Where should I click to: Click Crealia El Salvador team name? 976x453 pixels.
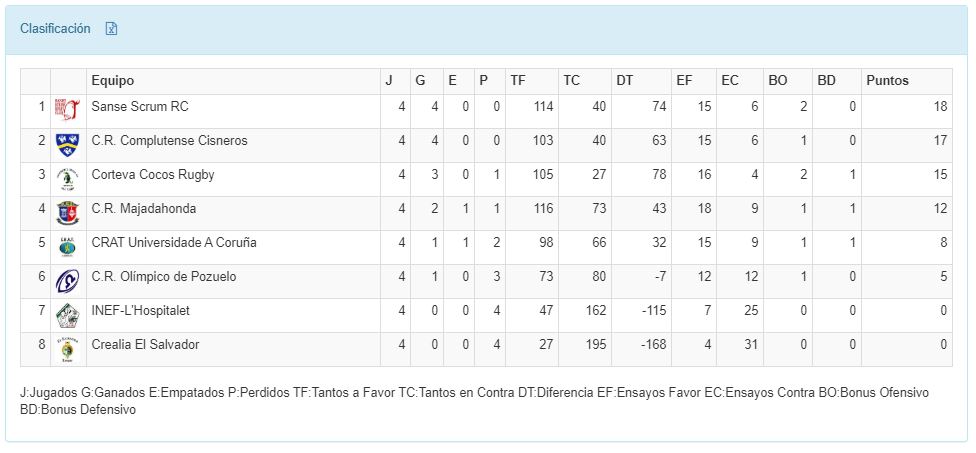pyautogui.click(x=145, y=345)
